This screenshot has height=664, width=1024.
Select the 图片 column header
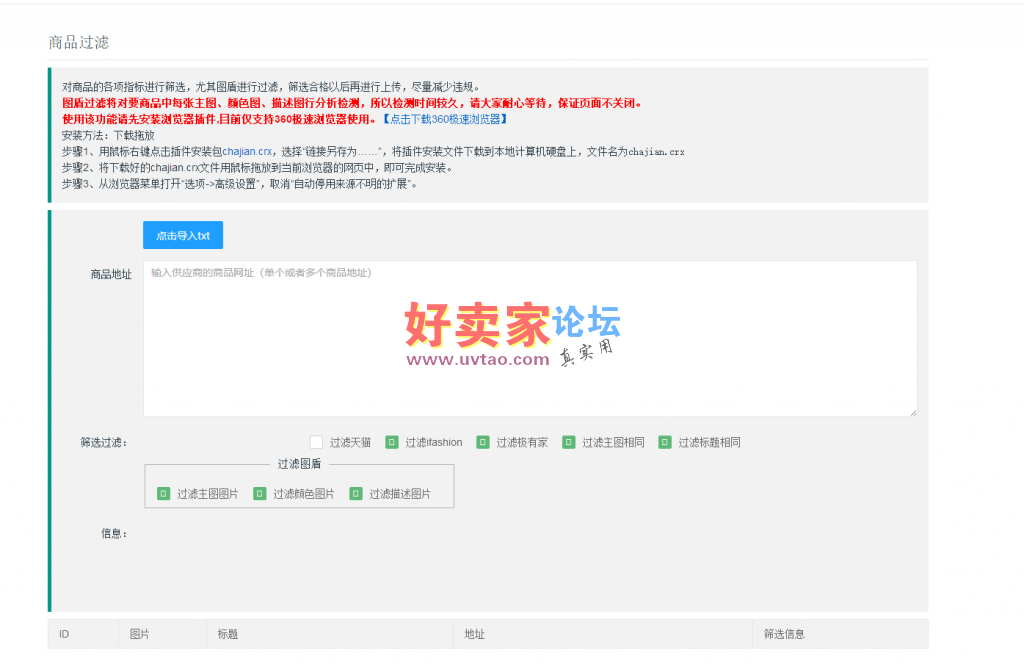pos(139,634)
